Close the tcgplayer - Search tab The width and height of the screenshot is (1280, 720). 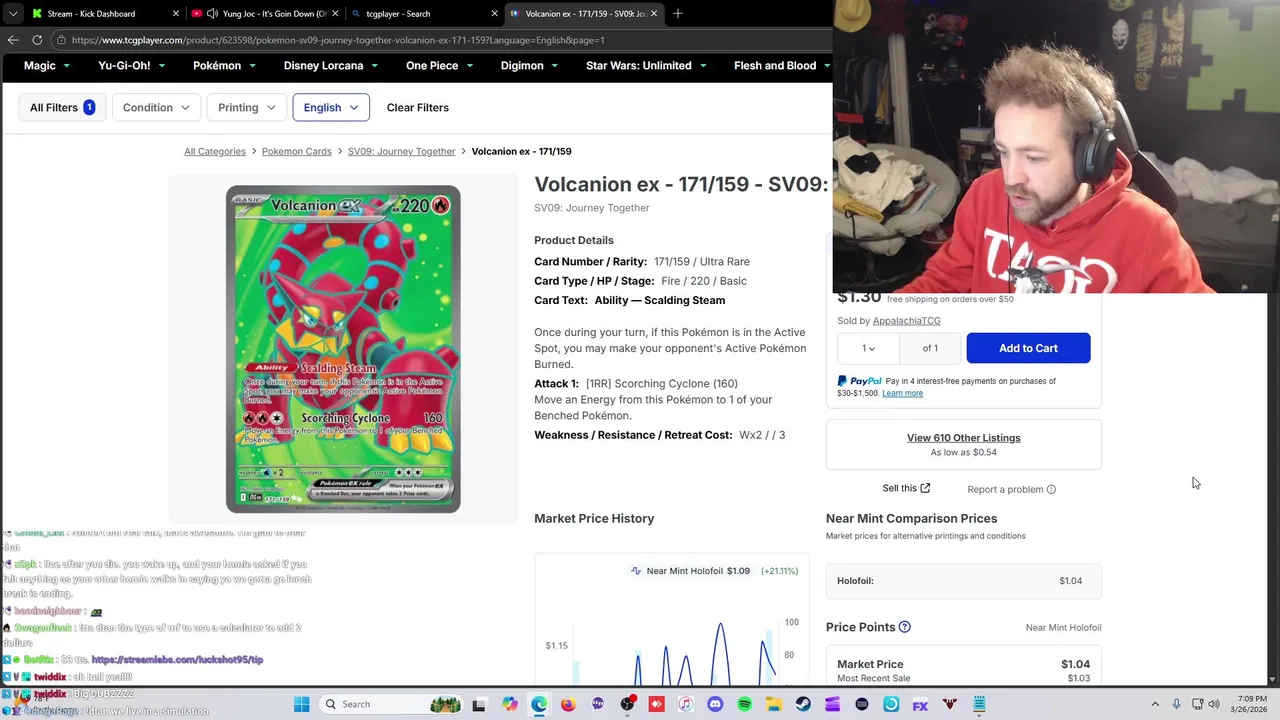point(494,13)
